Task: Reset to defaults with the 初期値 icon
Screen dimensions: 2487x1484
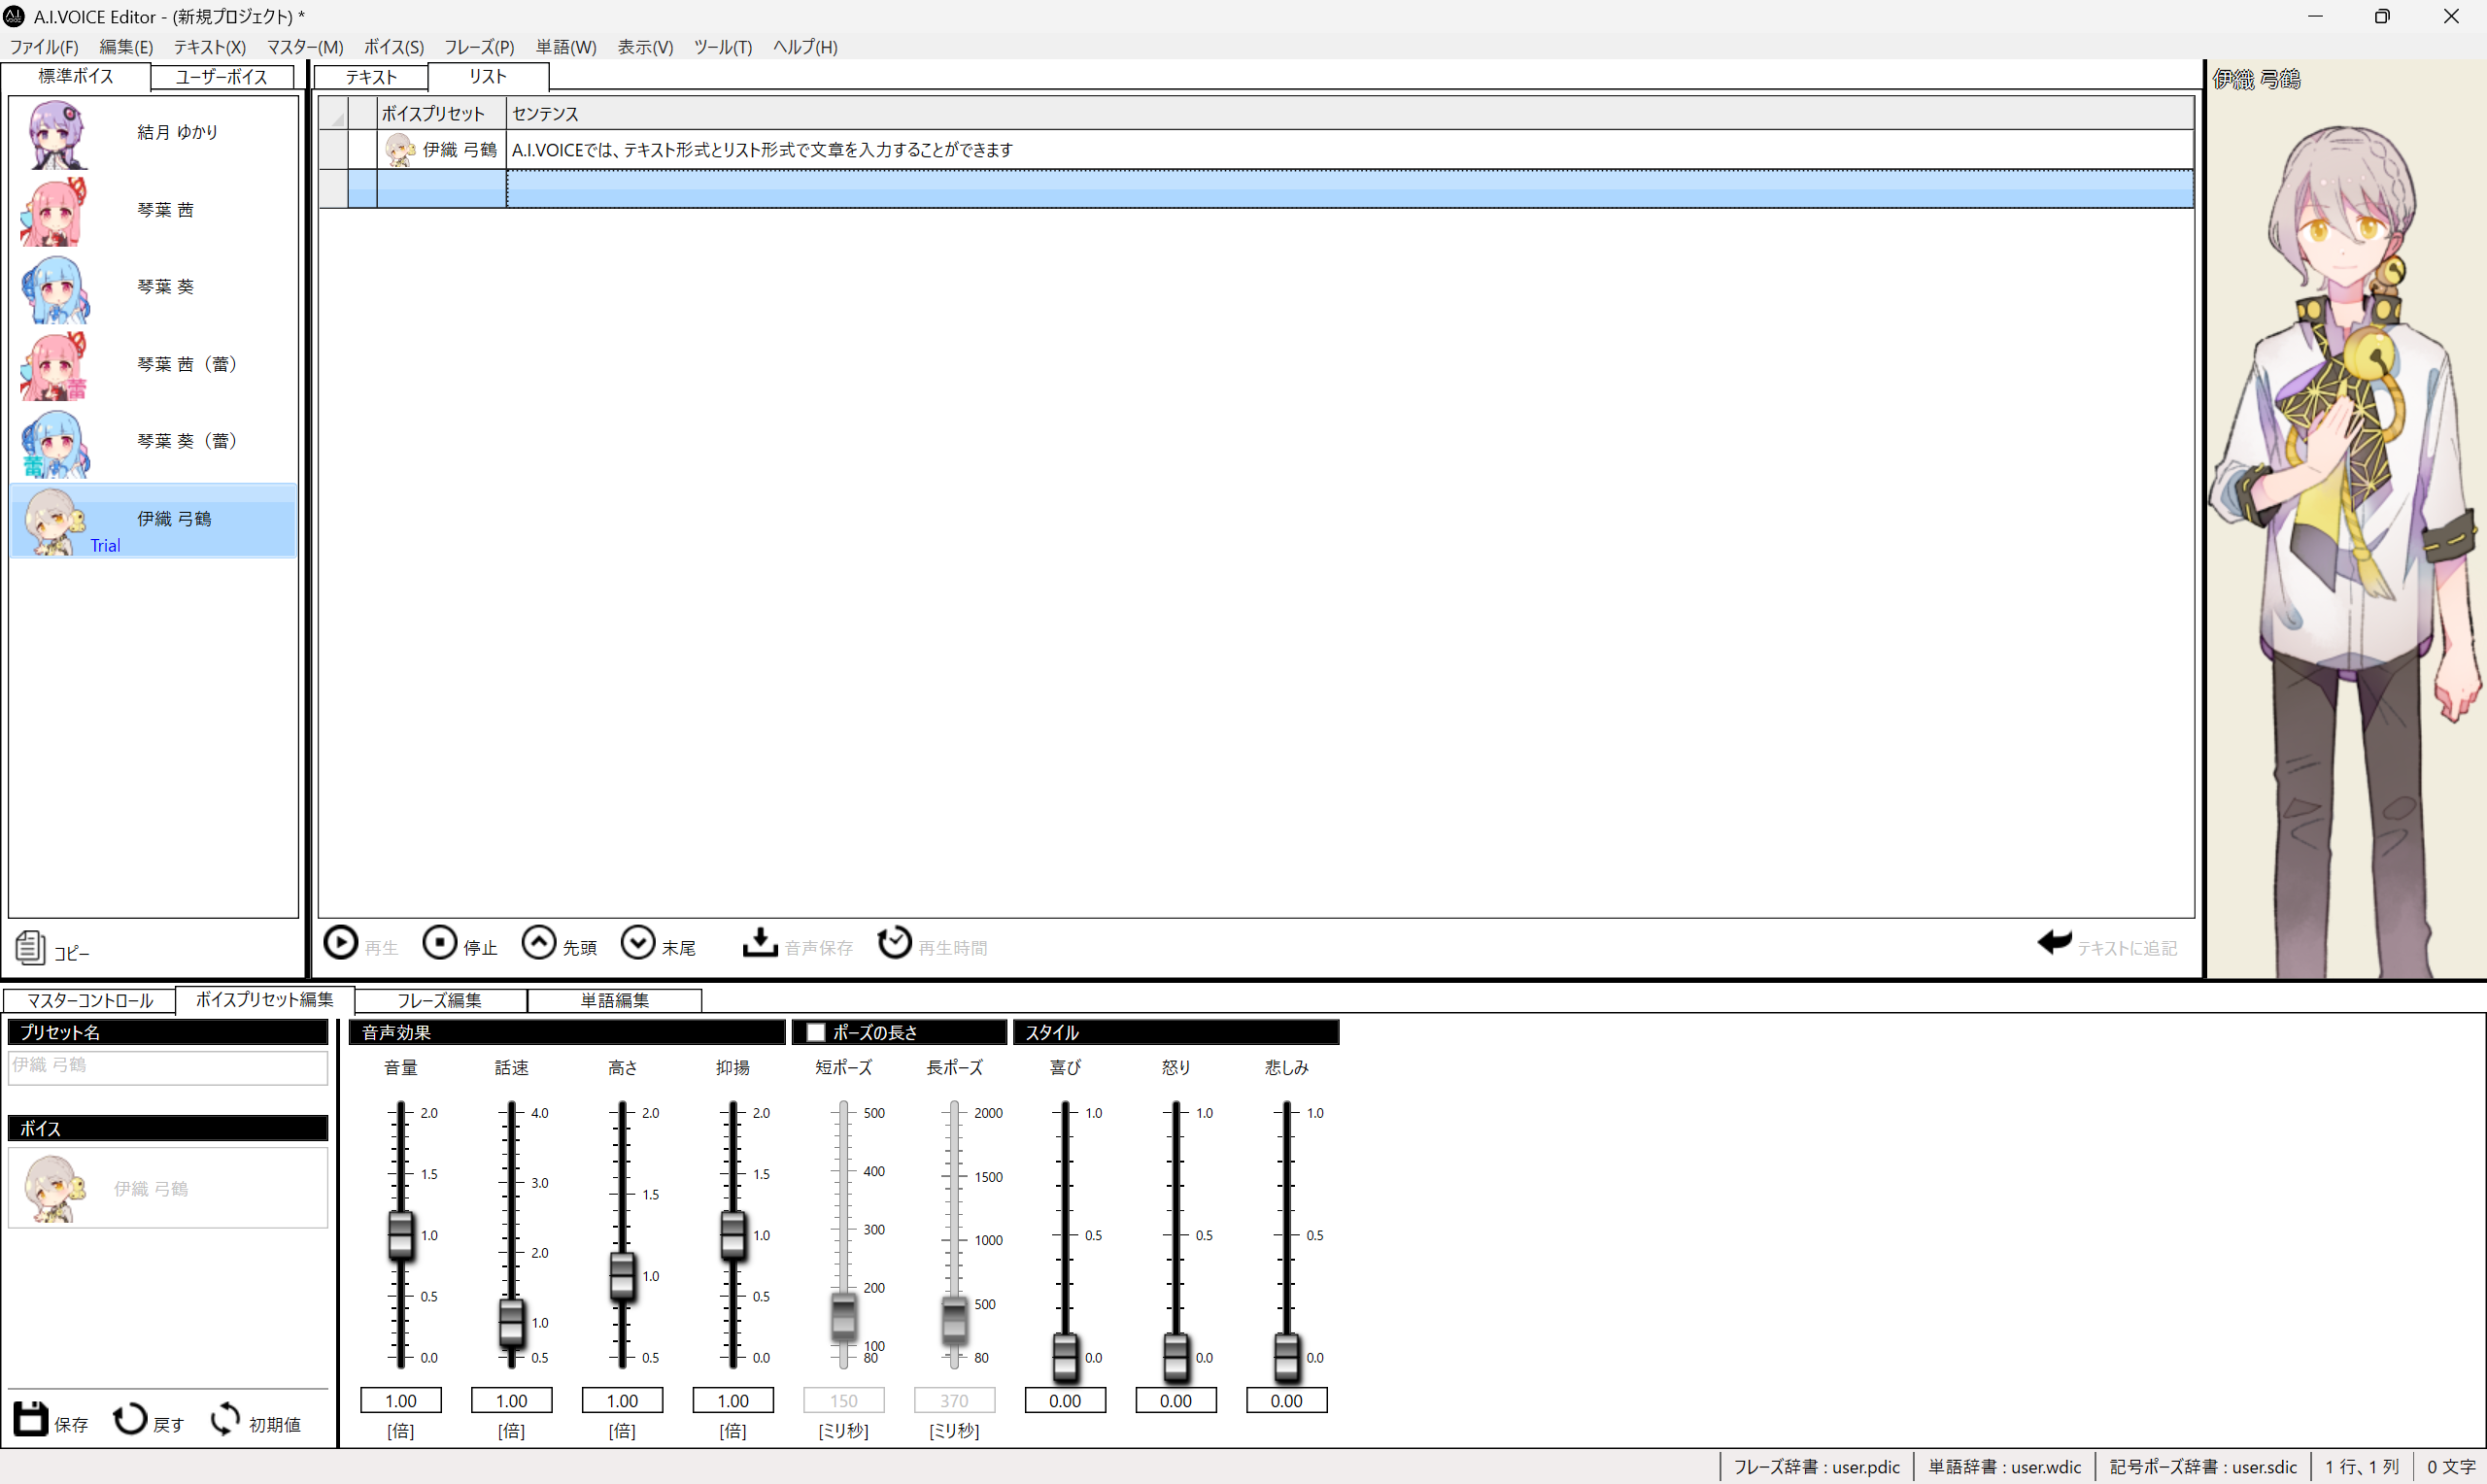Action: [x=226, y=1418]
